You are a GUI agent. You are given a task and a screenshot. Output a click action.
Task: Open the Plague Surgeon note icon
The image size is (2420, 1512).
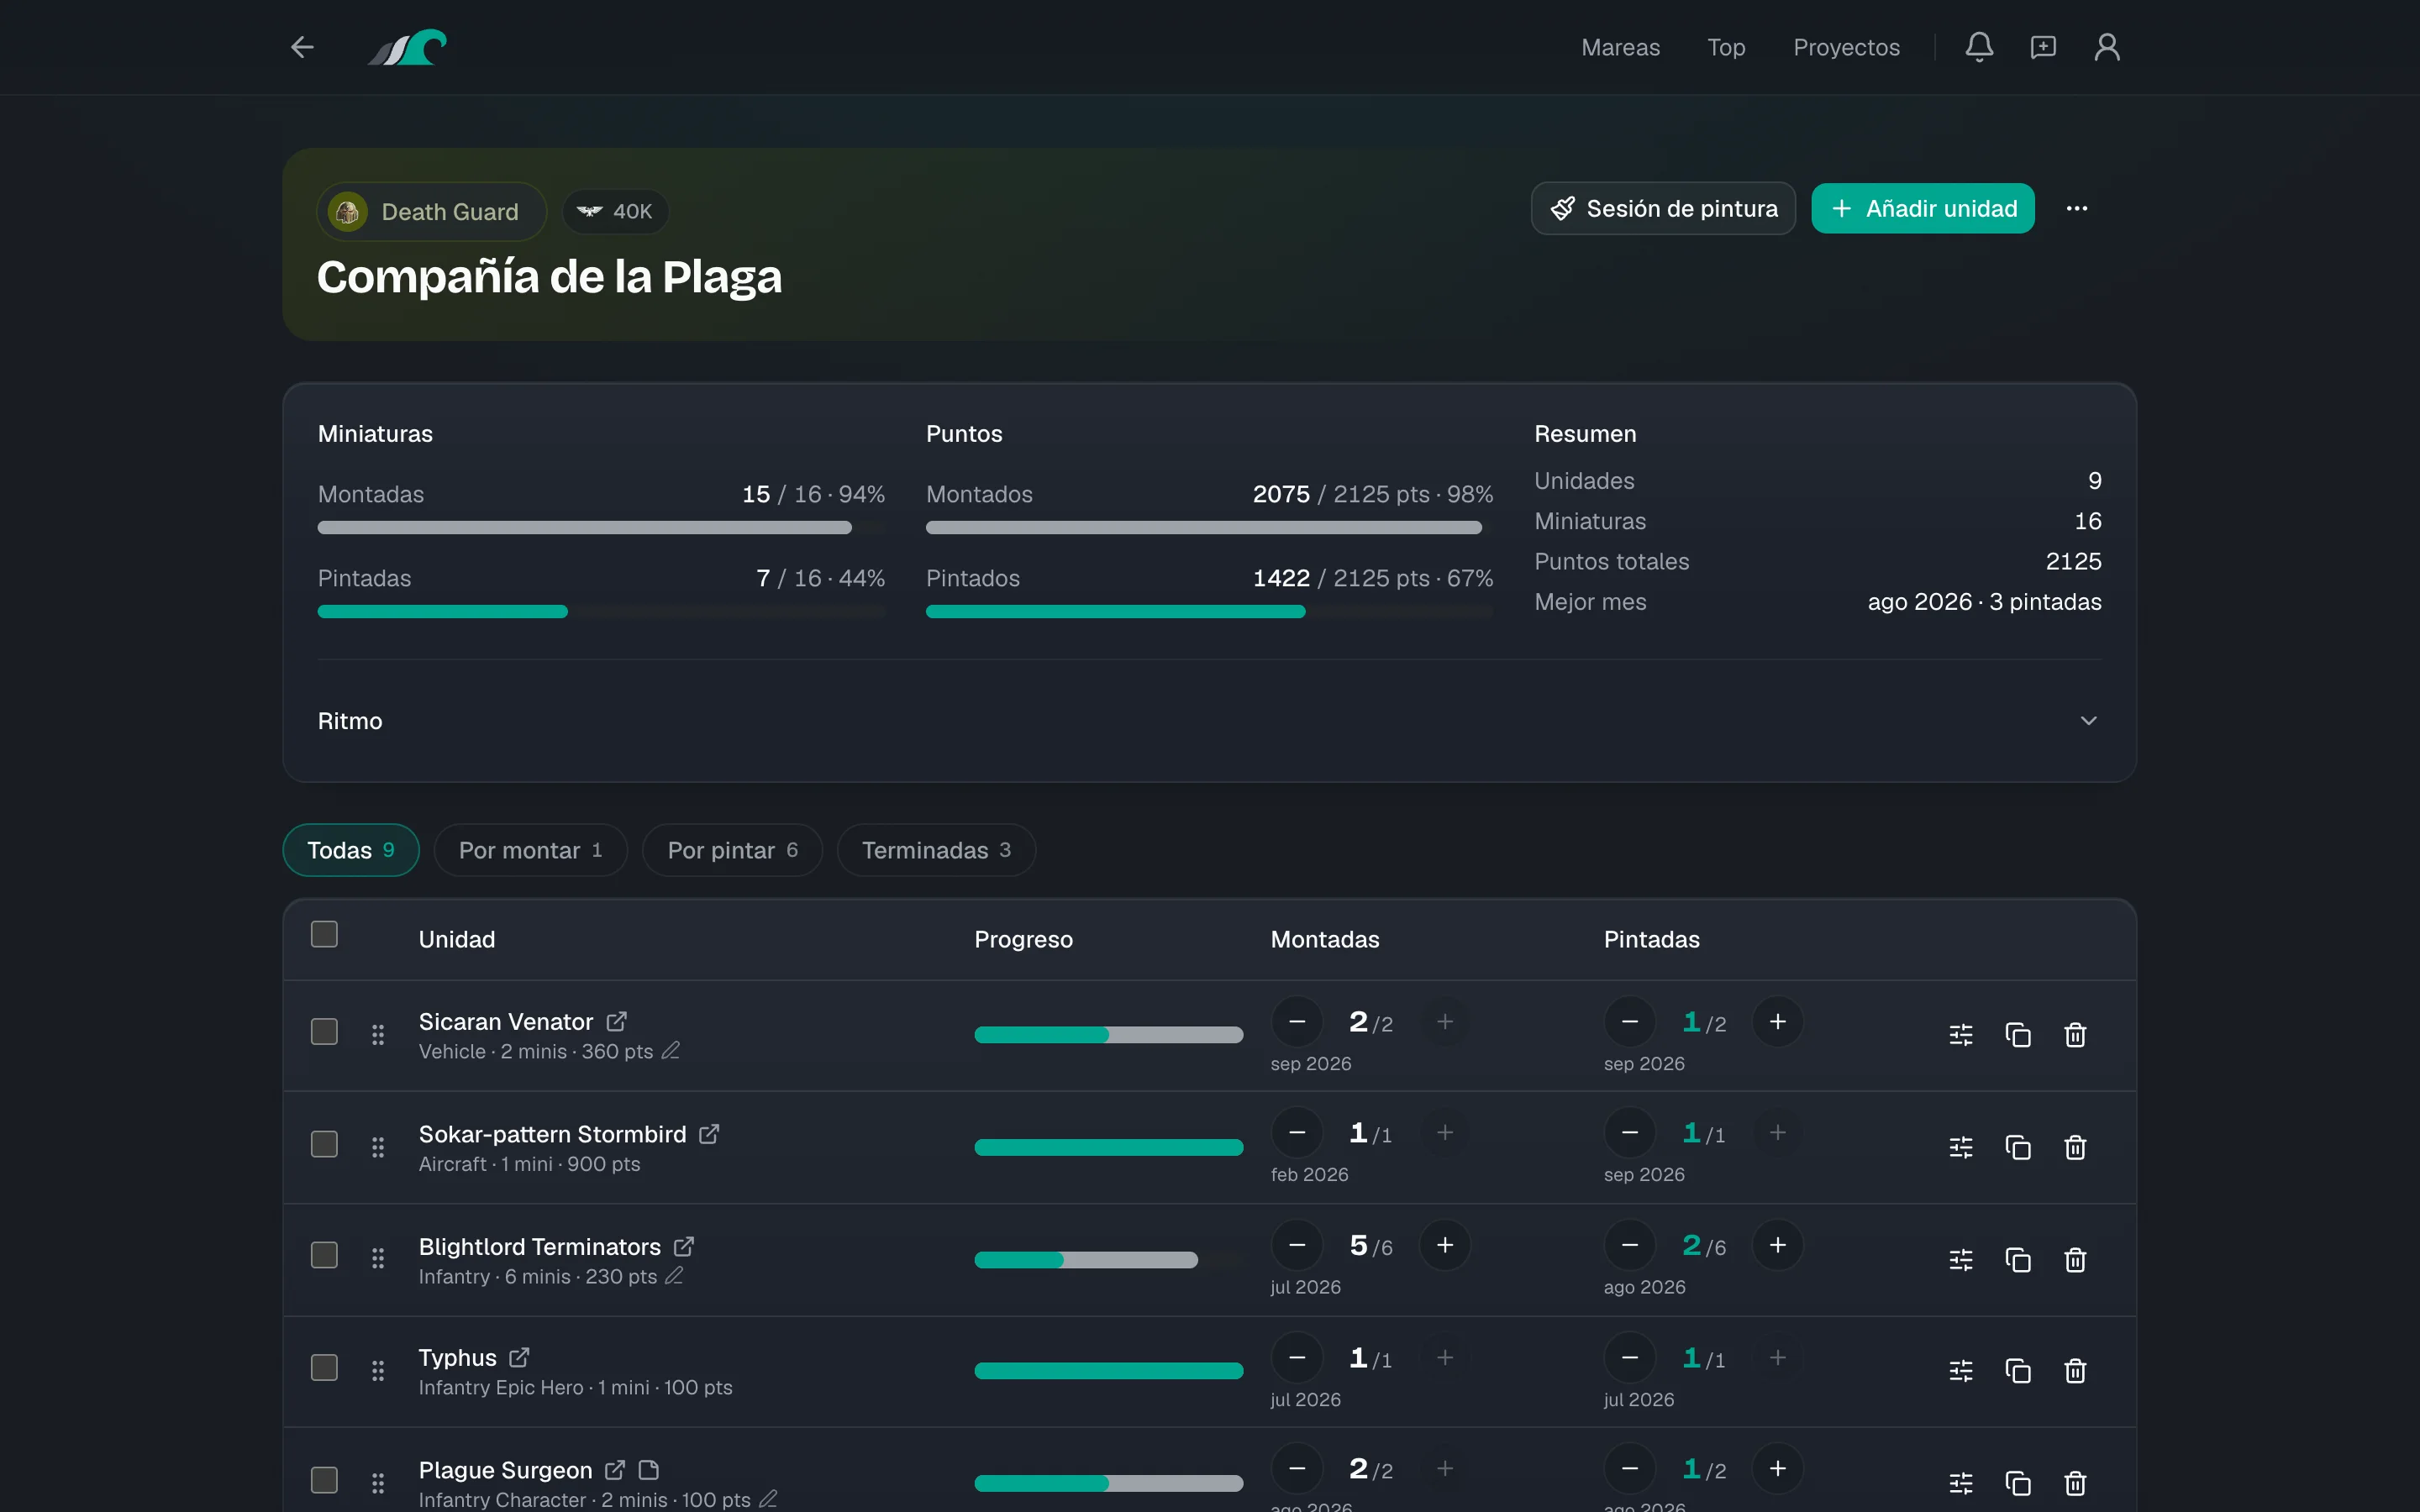pos(649,1470)
